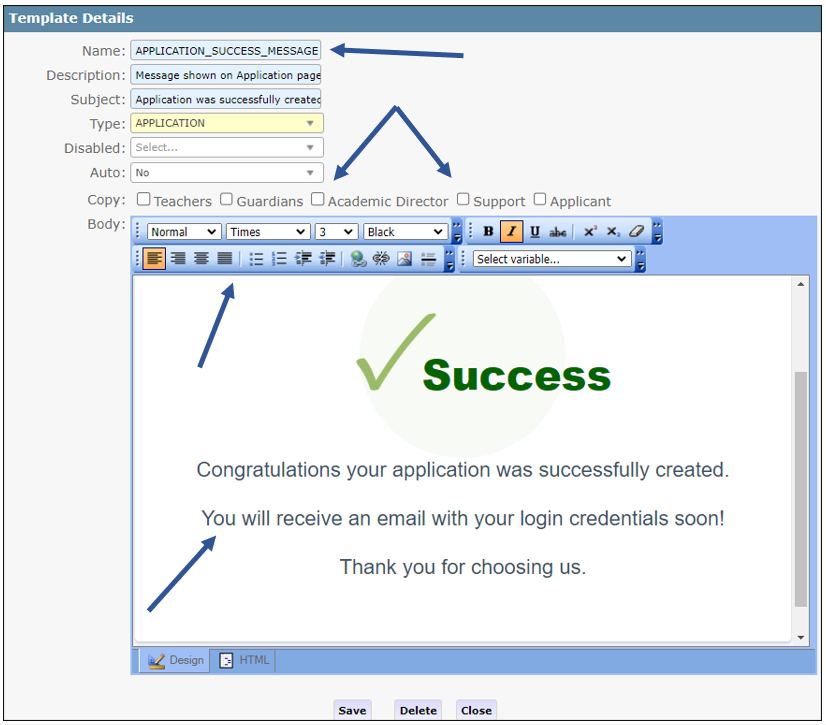Check the Academic Director checkbox

tap(318, 200)
